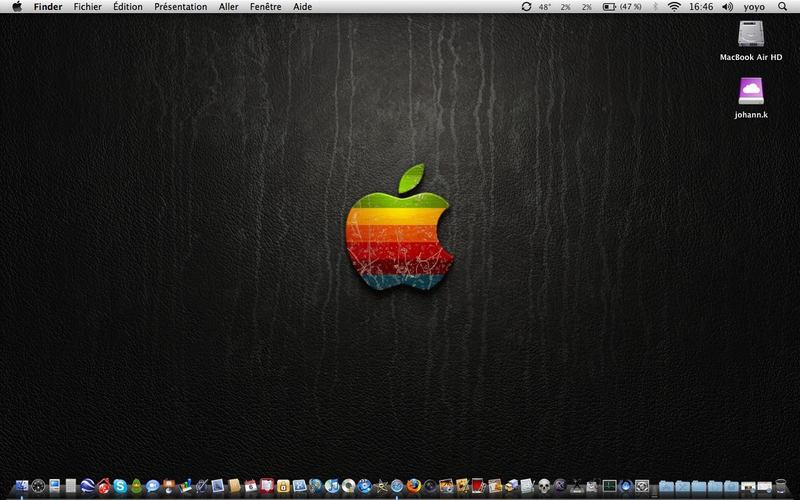The image size is (800, 500).
Task: Open the Finder menu
Action: click(x=48, y=7)
